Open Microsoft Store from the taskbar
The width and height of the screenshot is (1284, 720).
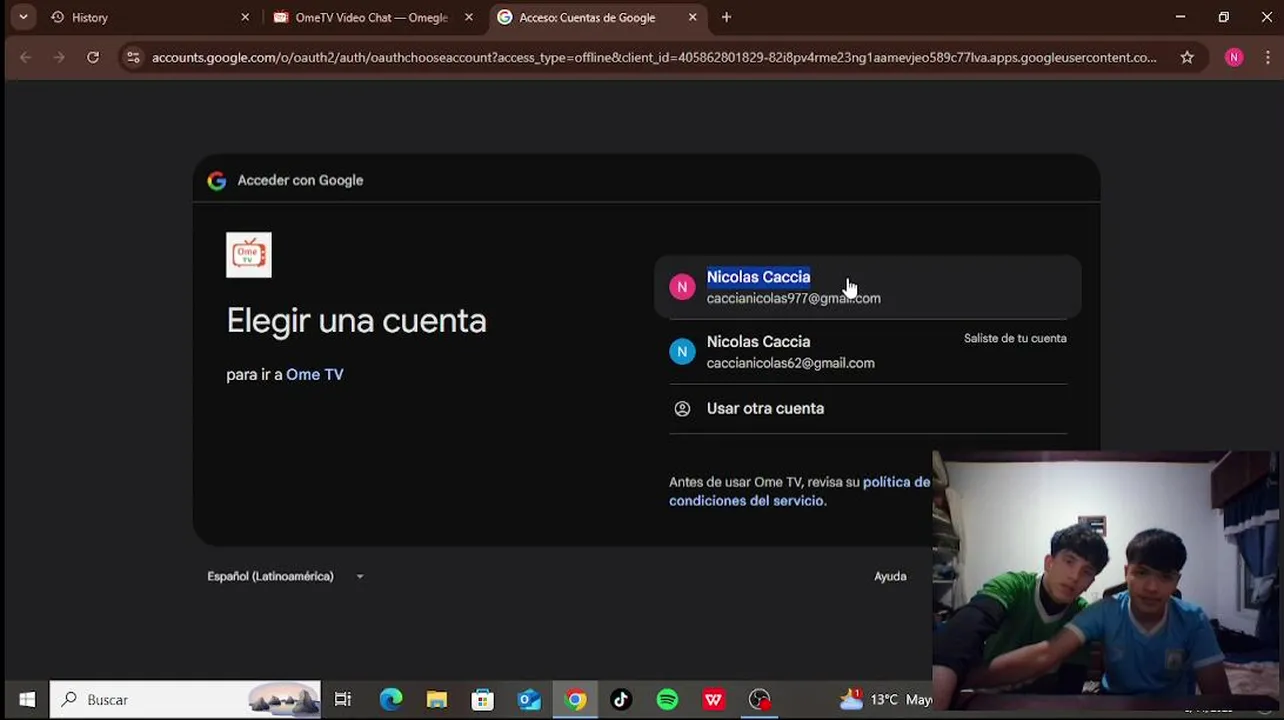(483, 700)
